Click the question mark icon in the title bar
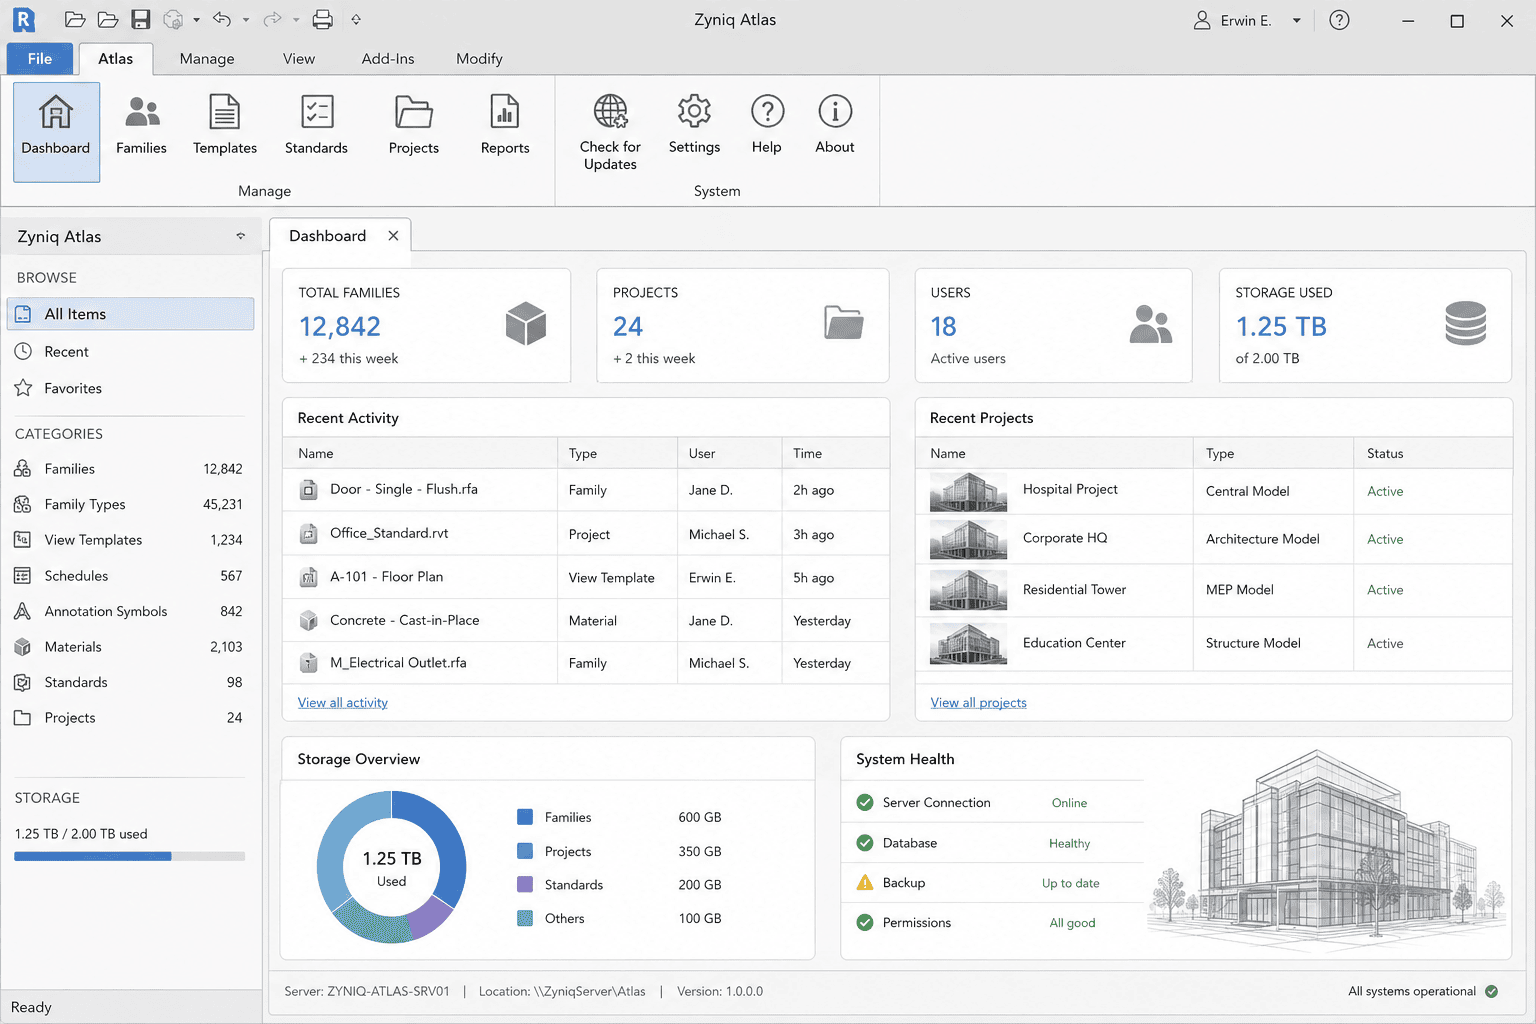 point(1339,20)
